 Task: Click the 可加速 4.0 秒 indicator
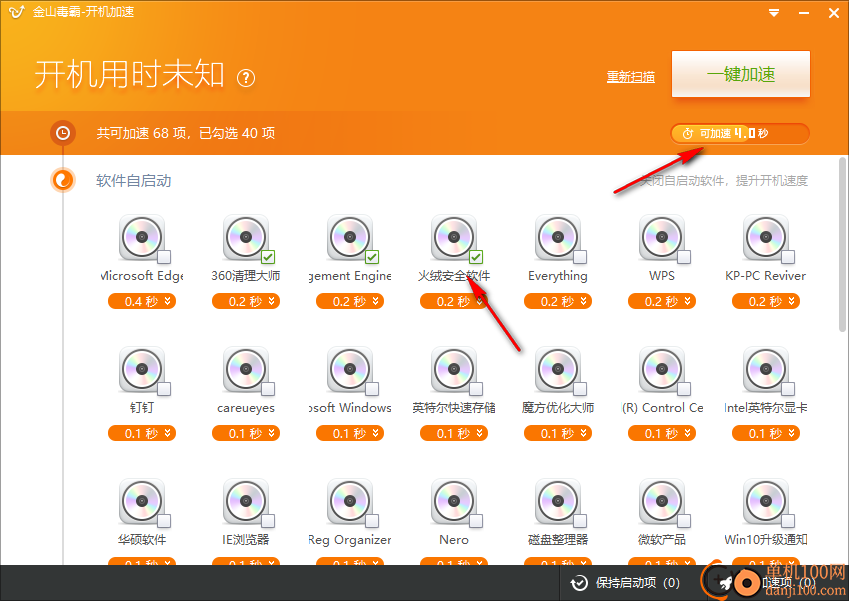click(740, 134)
